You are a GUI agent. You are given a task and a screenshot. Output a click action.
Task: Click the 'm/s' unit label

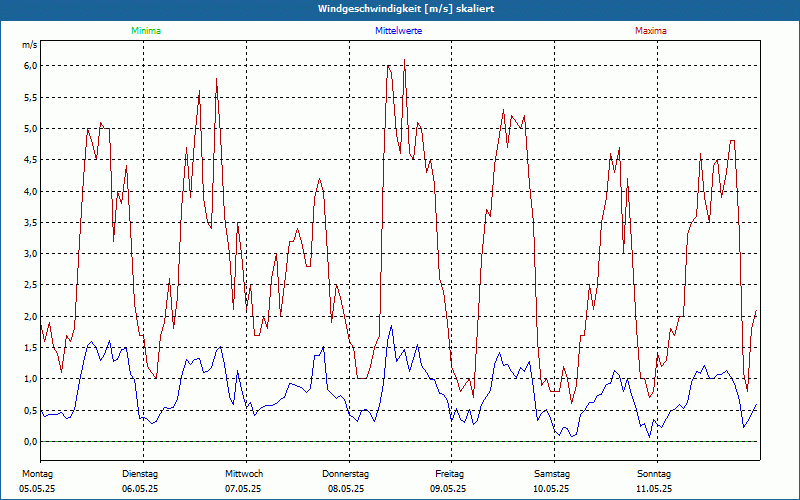30,45
